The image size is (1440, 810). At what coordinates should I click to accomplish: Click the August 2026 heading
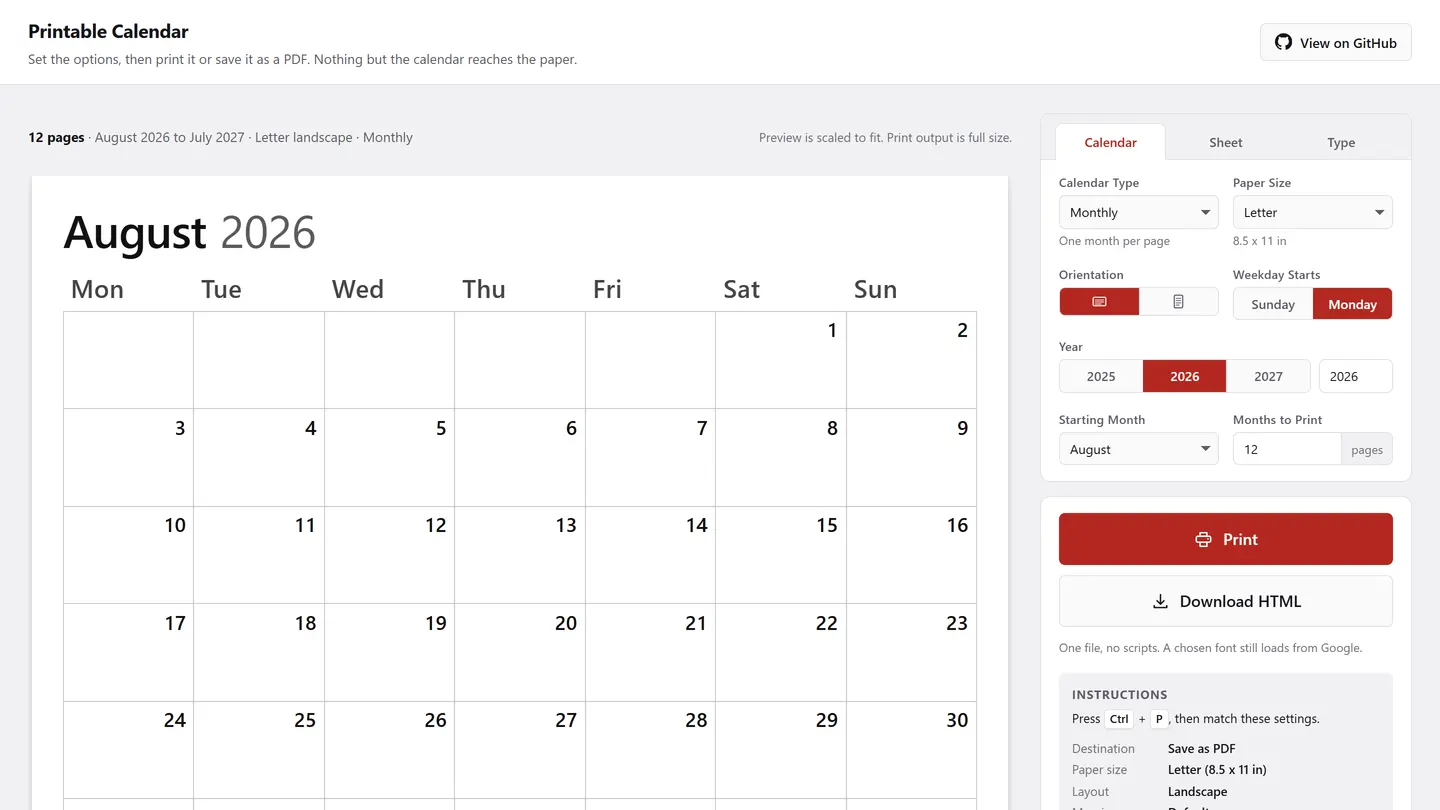tap(190, 232)
